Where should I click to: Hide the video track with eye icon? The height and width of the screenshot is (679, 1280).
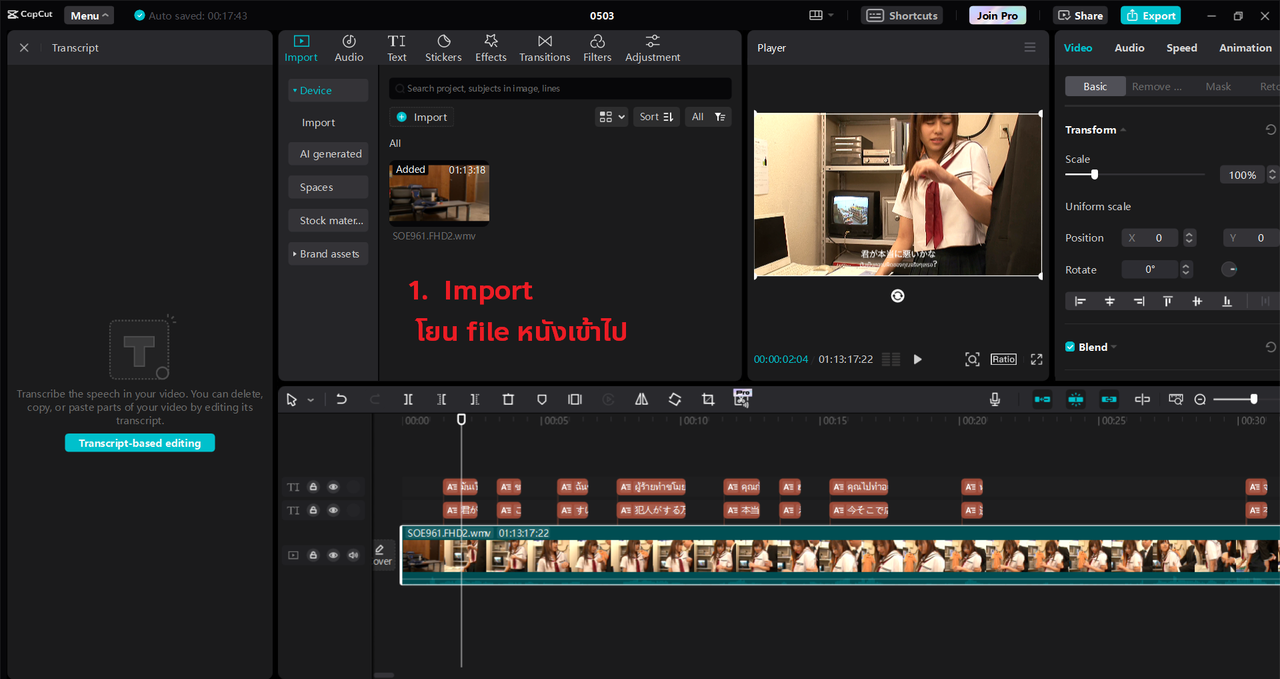pyautogui.click(x=333, y=555)
